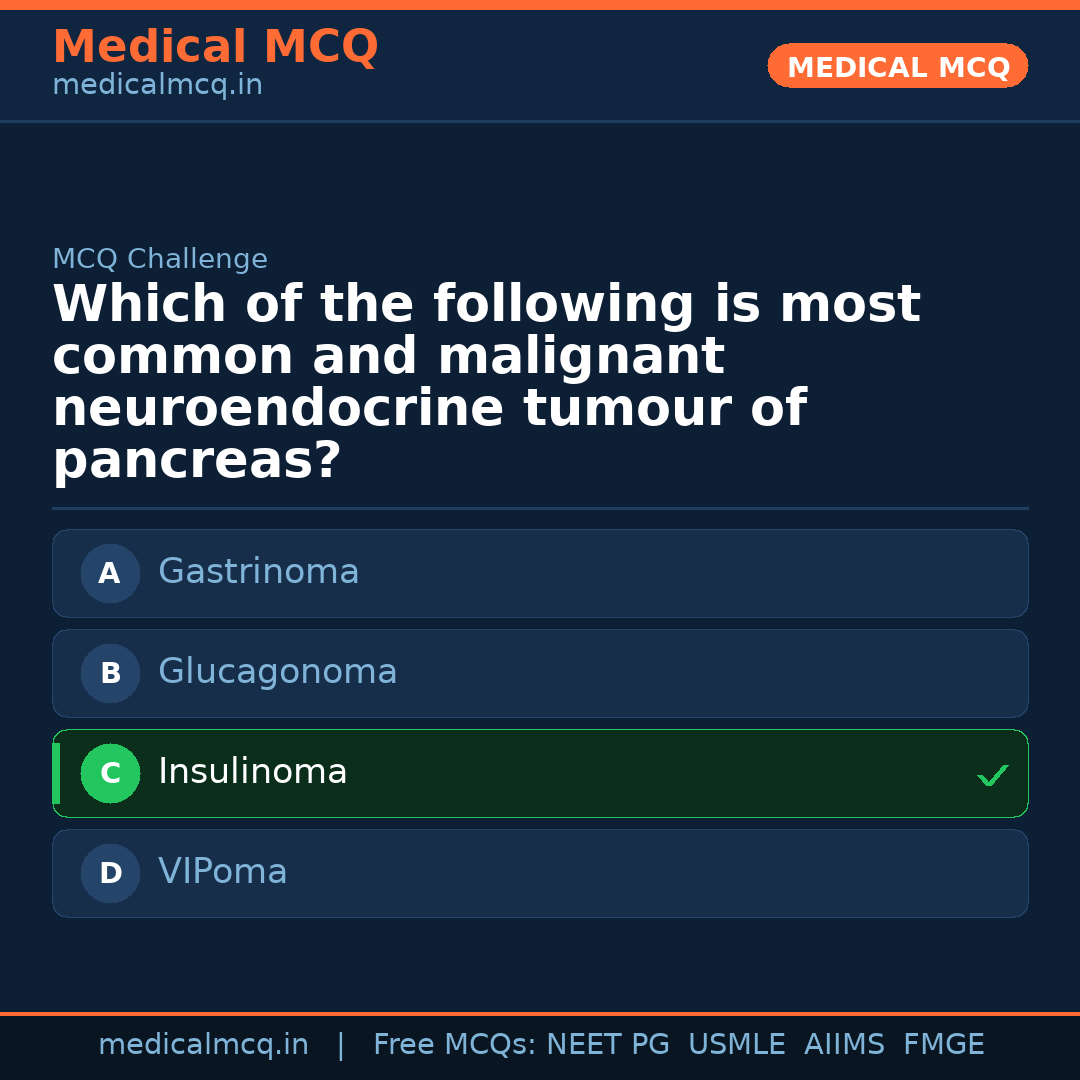Click the orange MEDICAL MCQ badge

tap(897, 66)
